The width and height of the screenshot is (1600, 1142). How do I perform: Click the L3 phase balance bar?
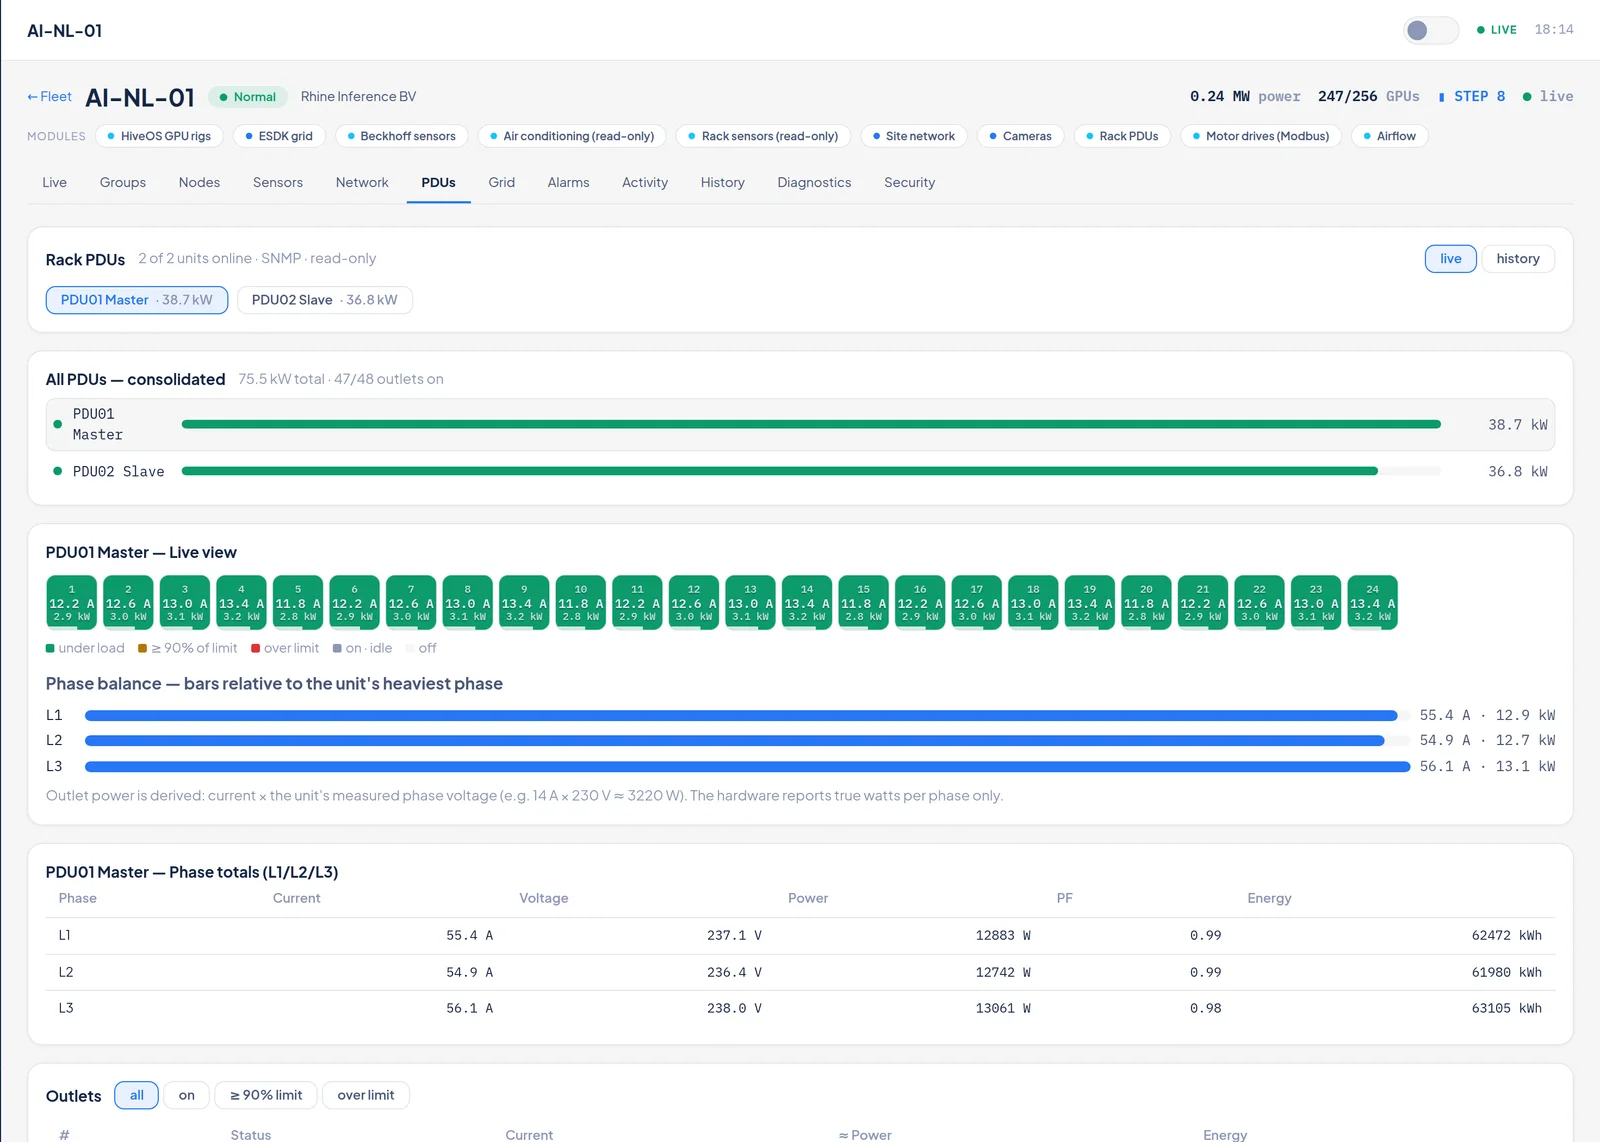click(748, 767)
